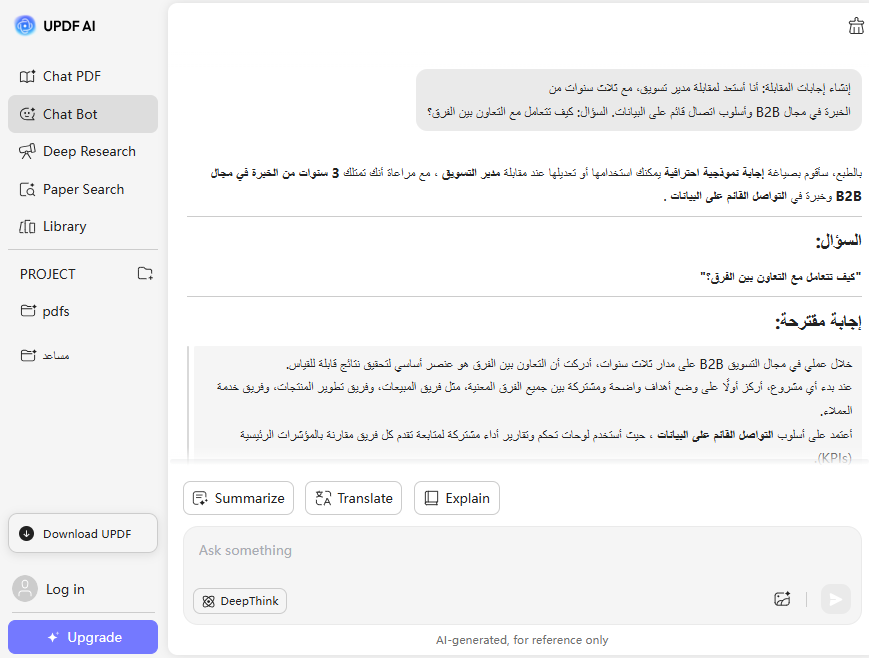Click the Upgrade button
The height and width of the screenshot is (658, 869).
(x=83, y=637)
